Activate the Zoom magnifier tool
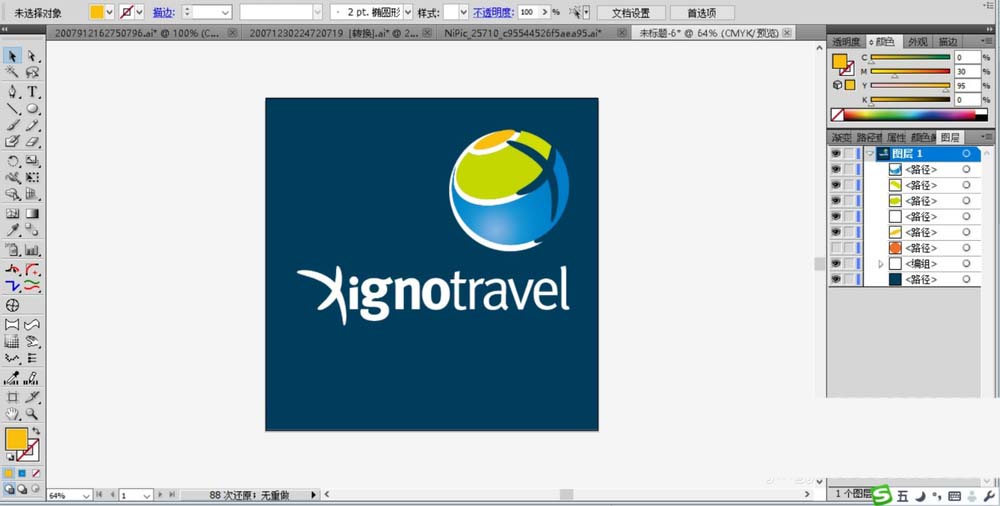The image size is (1000, 506). [32, 414]
